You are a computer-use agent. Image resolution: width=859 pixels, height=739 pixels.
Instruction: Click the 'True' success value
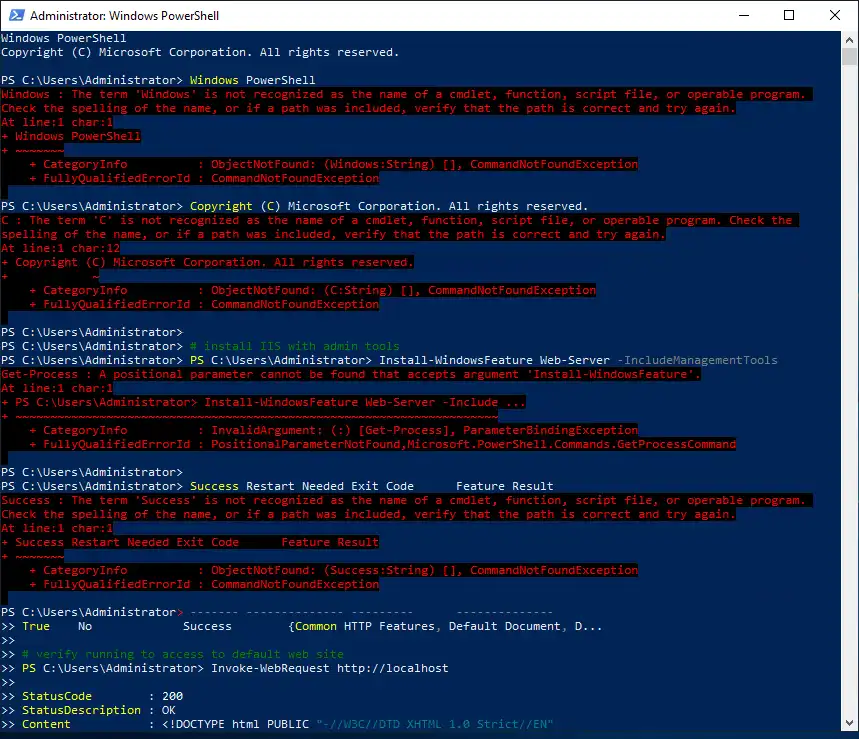click(36, 626)
